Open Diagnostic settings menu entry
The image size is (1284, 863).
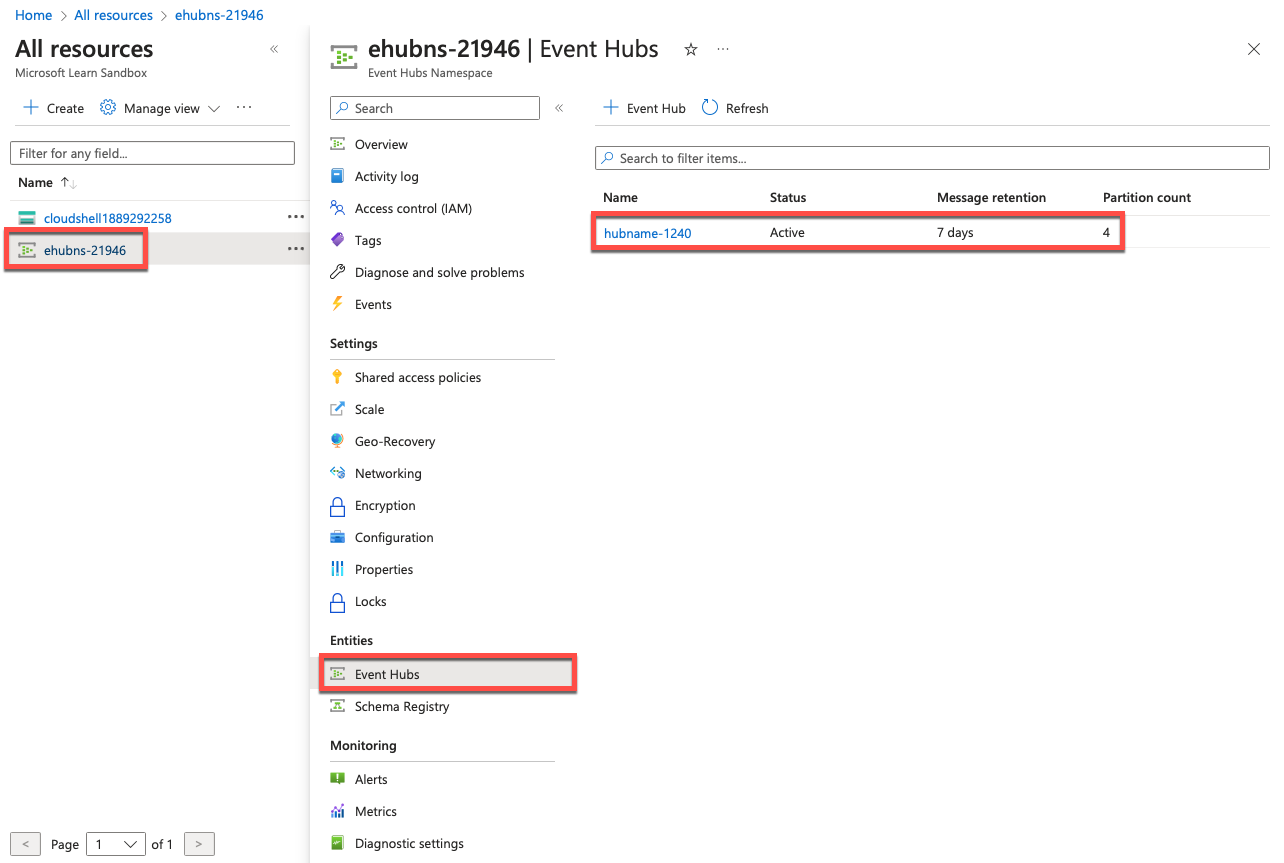click(409, 843)
